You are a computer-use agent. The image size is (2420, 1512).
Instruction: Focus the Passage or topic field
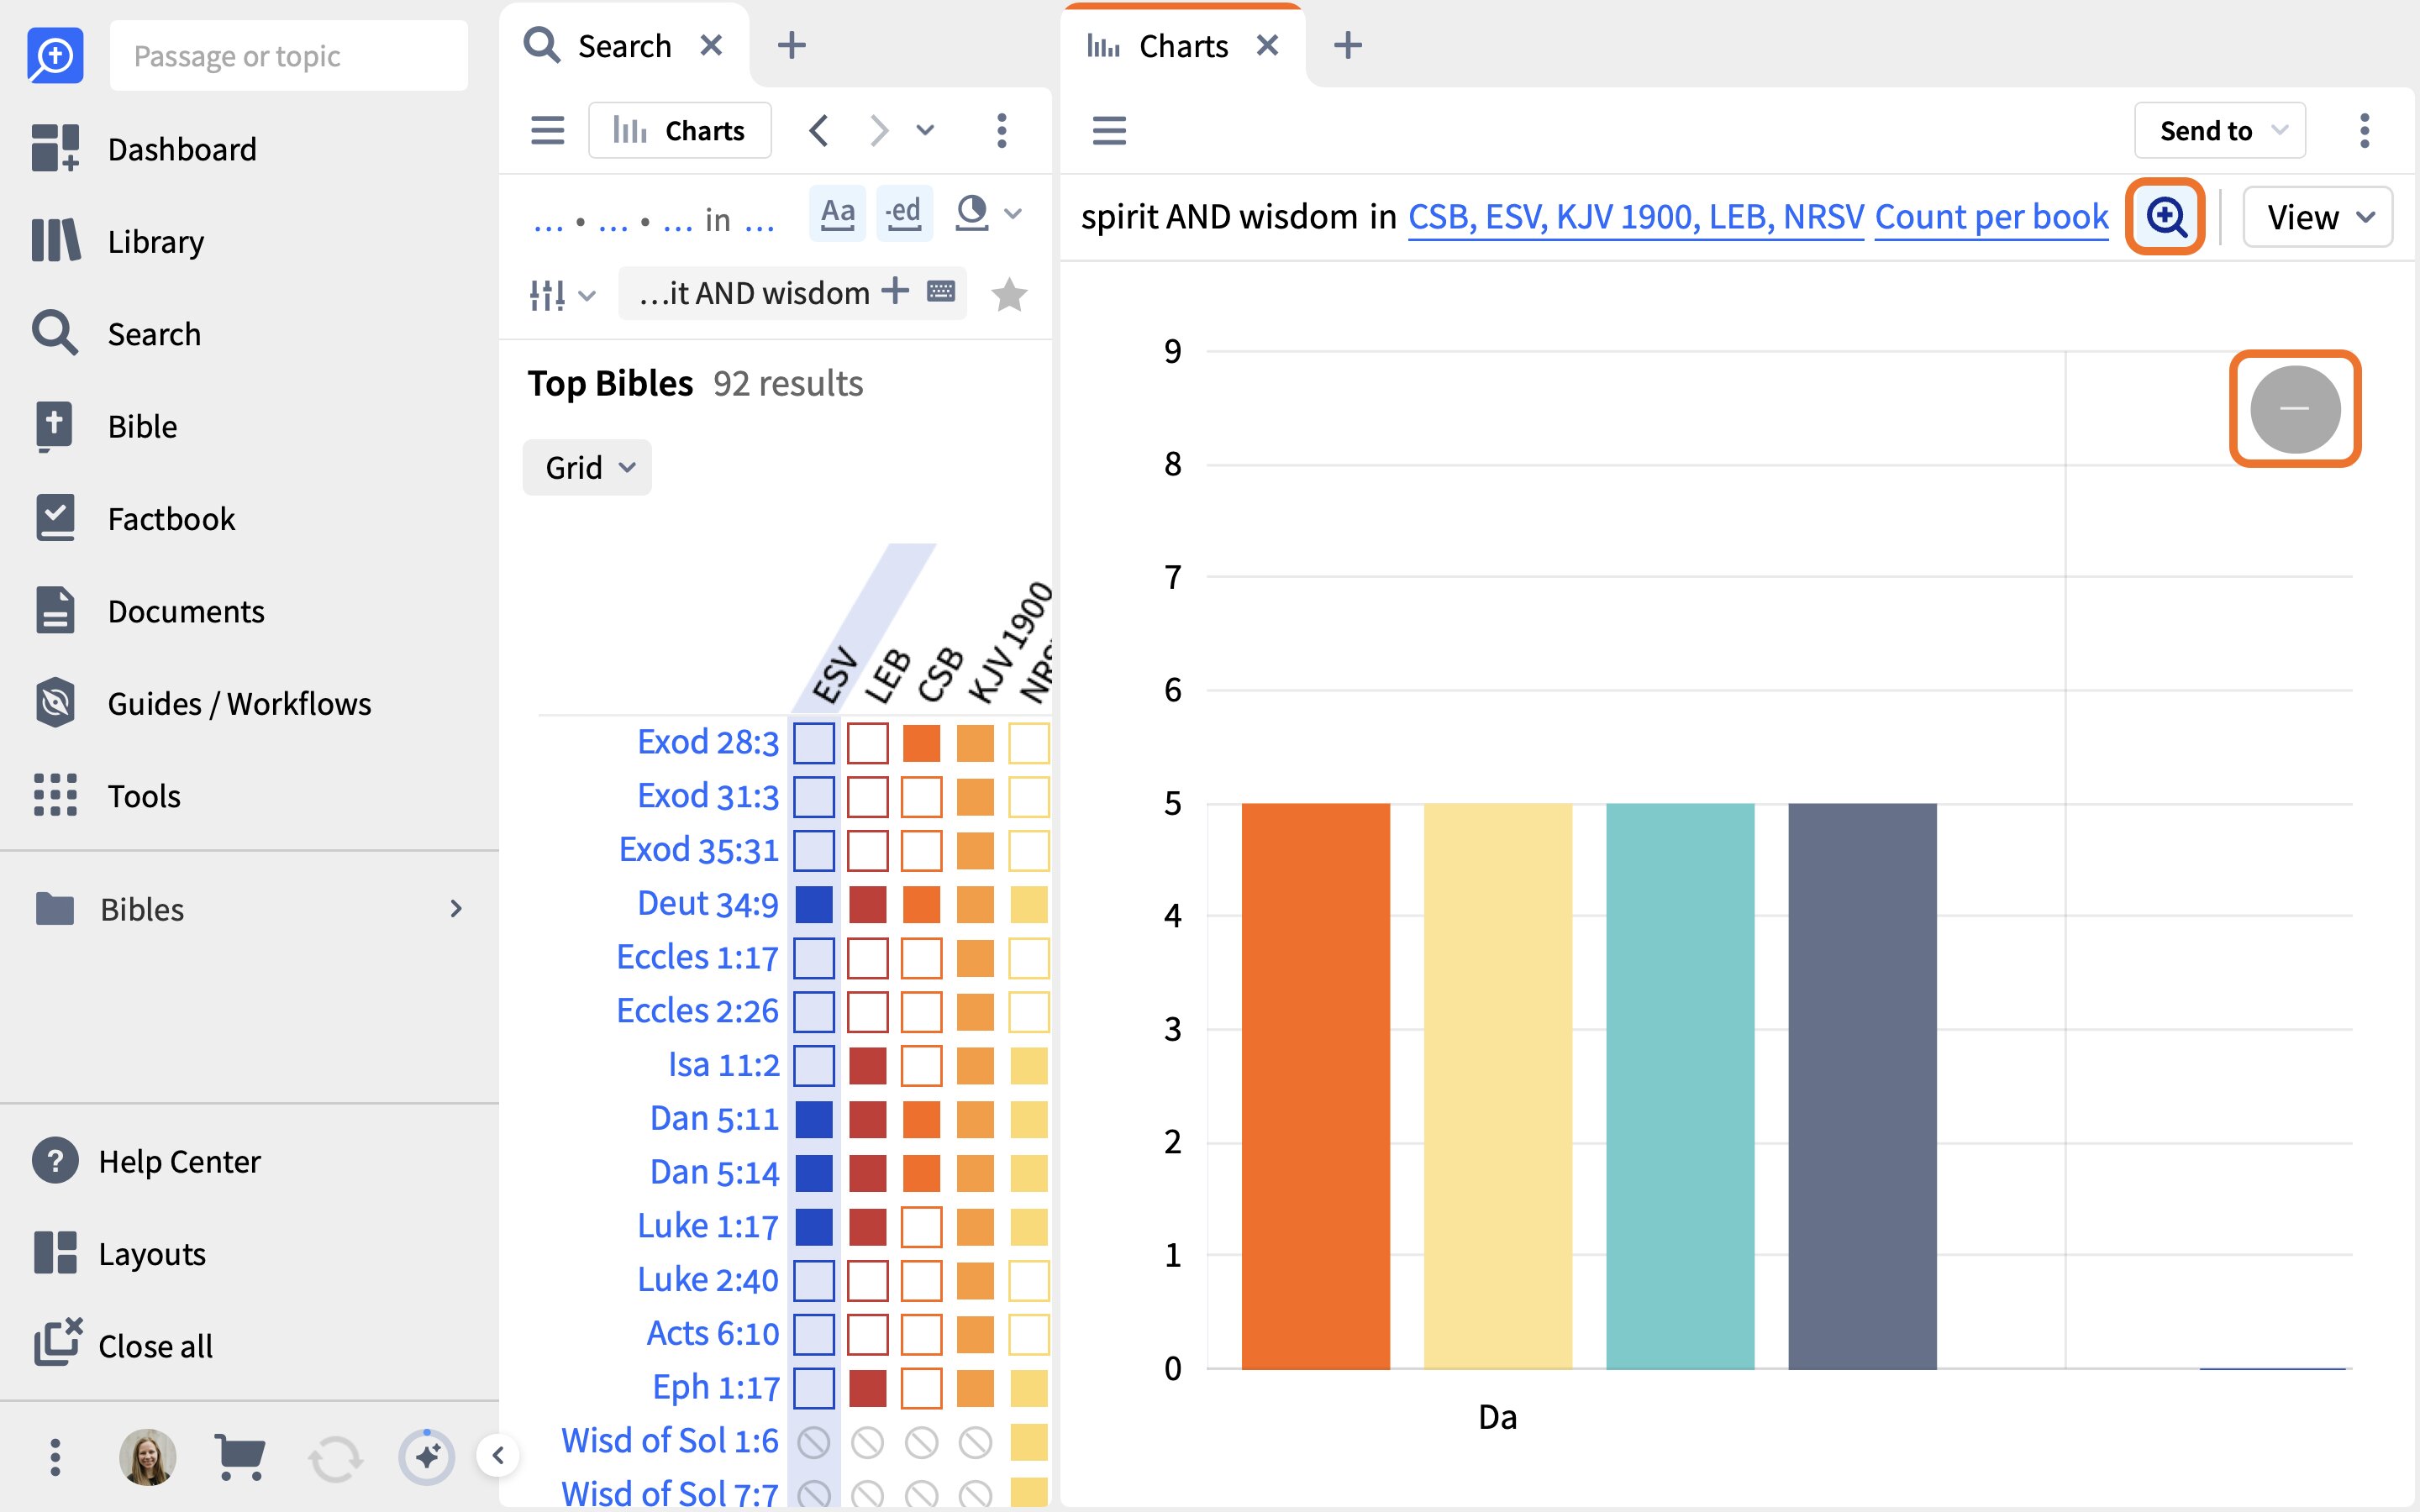tap(289, 55)
